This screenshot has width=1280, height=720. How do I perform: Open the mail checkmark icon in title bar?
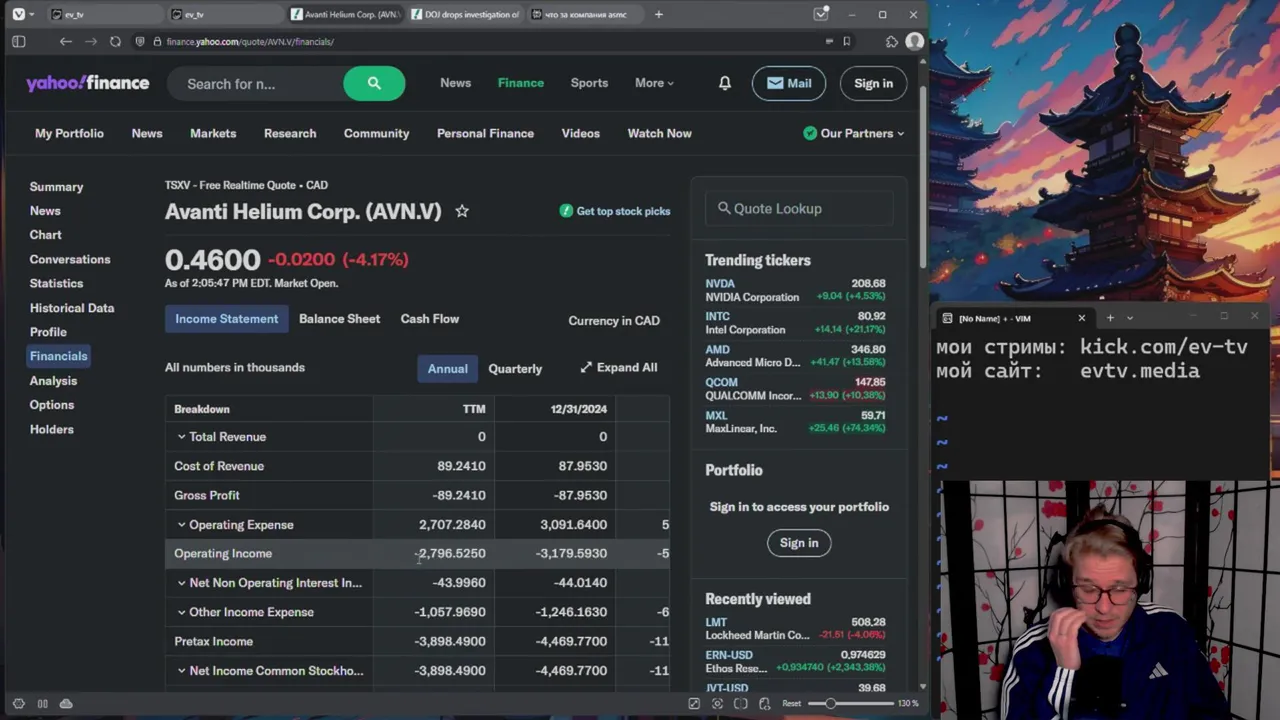821,14
